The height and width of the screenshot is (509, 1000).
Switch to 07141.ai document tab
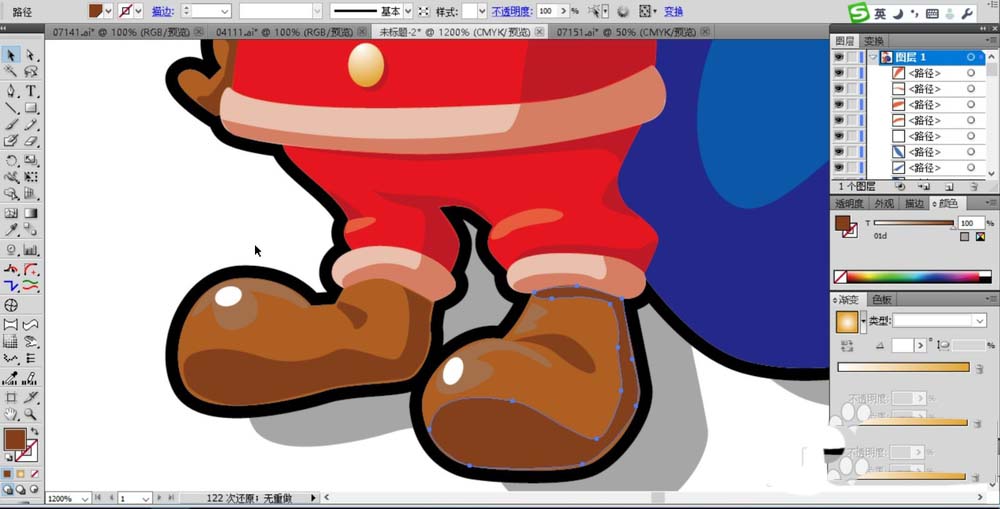tap(121, 31)
